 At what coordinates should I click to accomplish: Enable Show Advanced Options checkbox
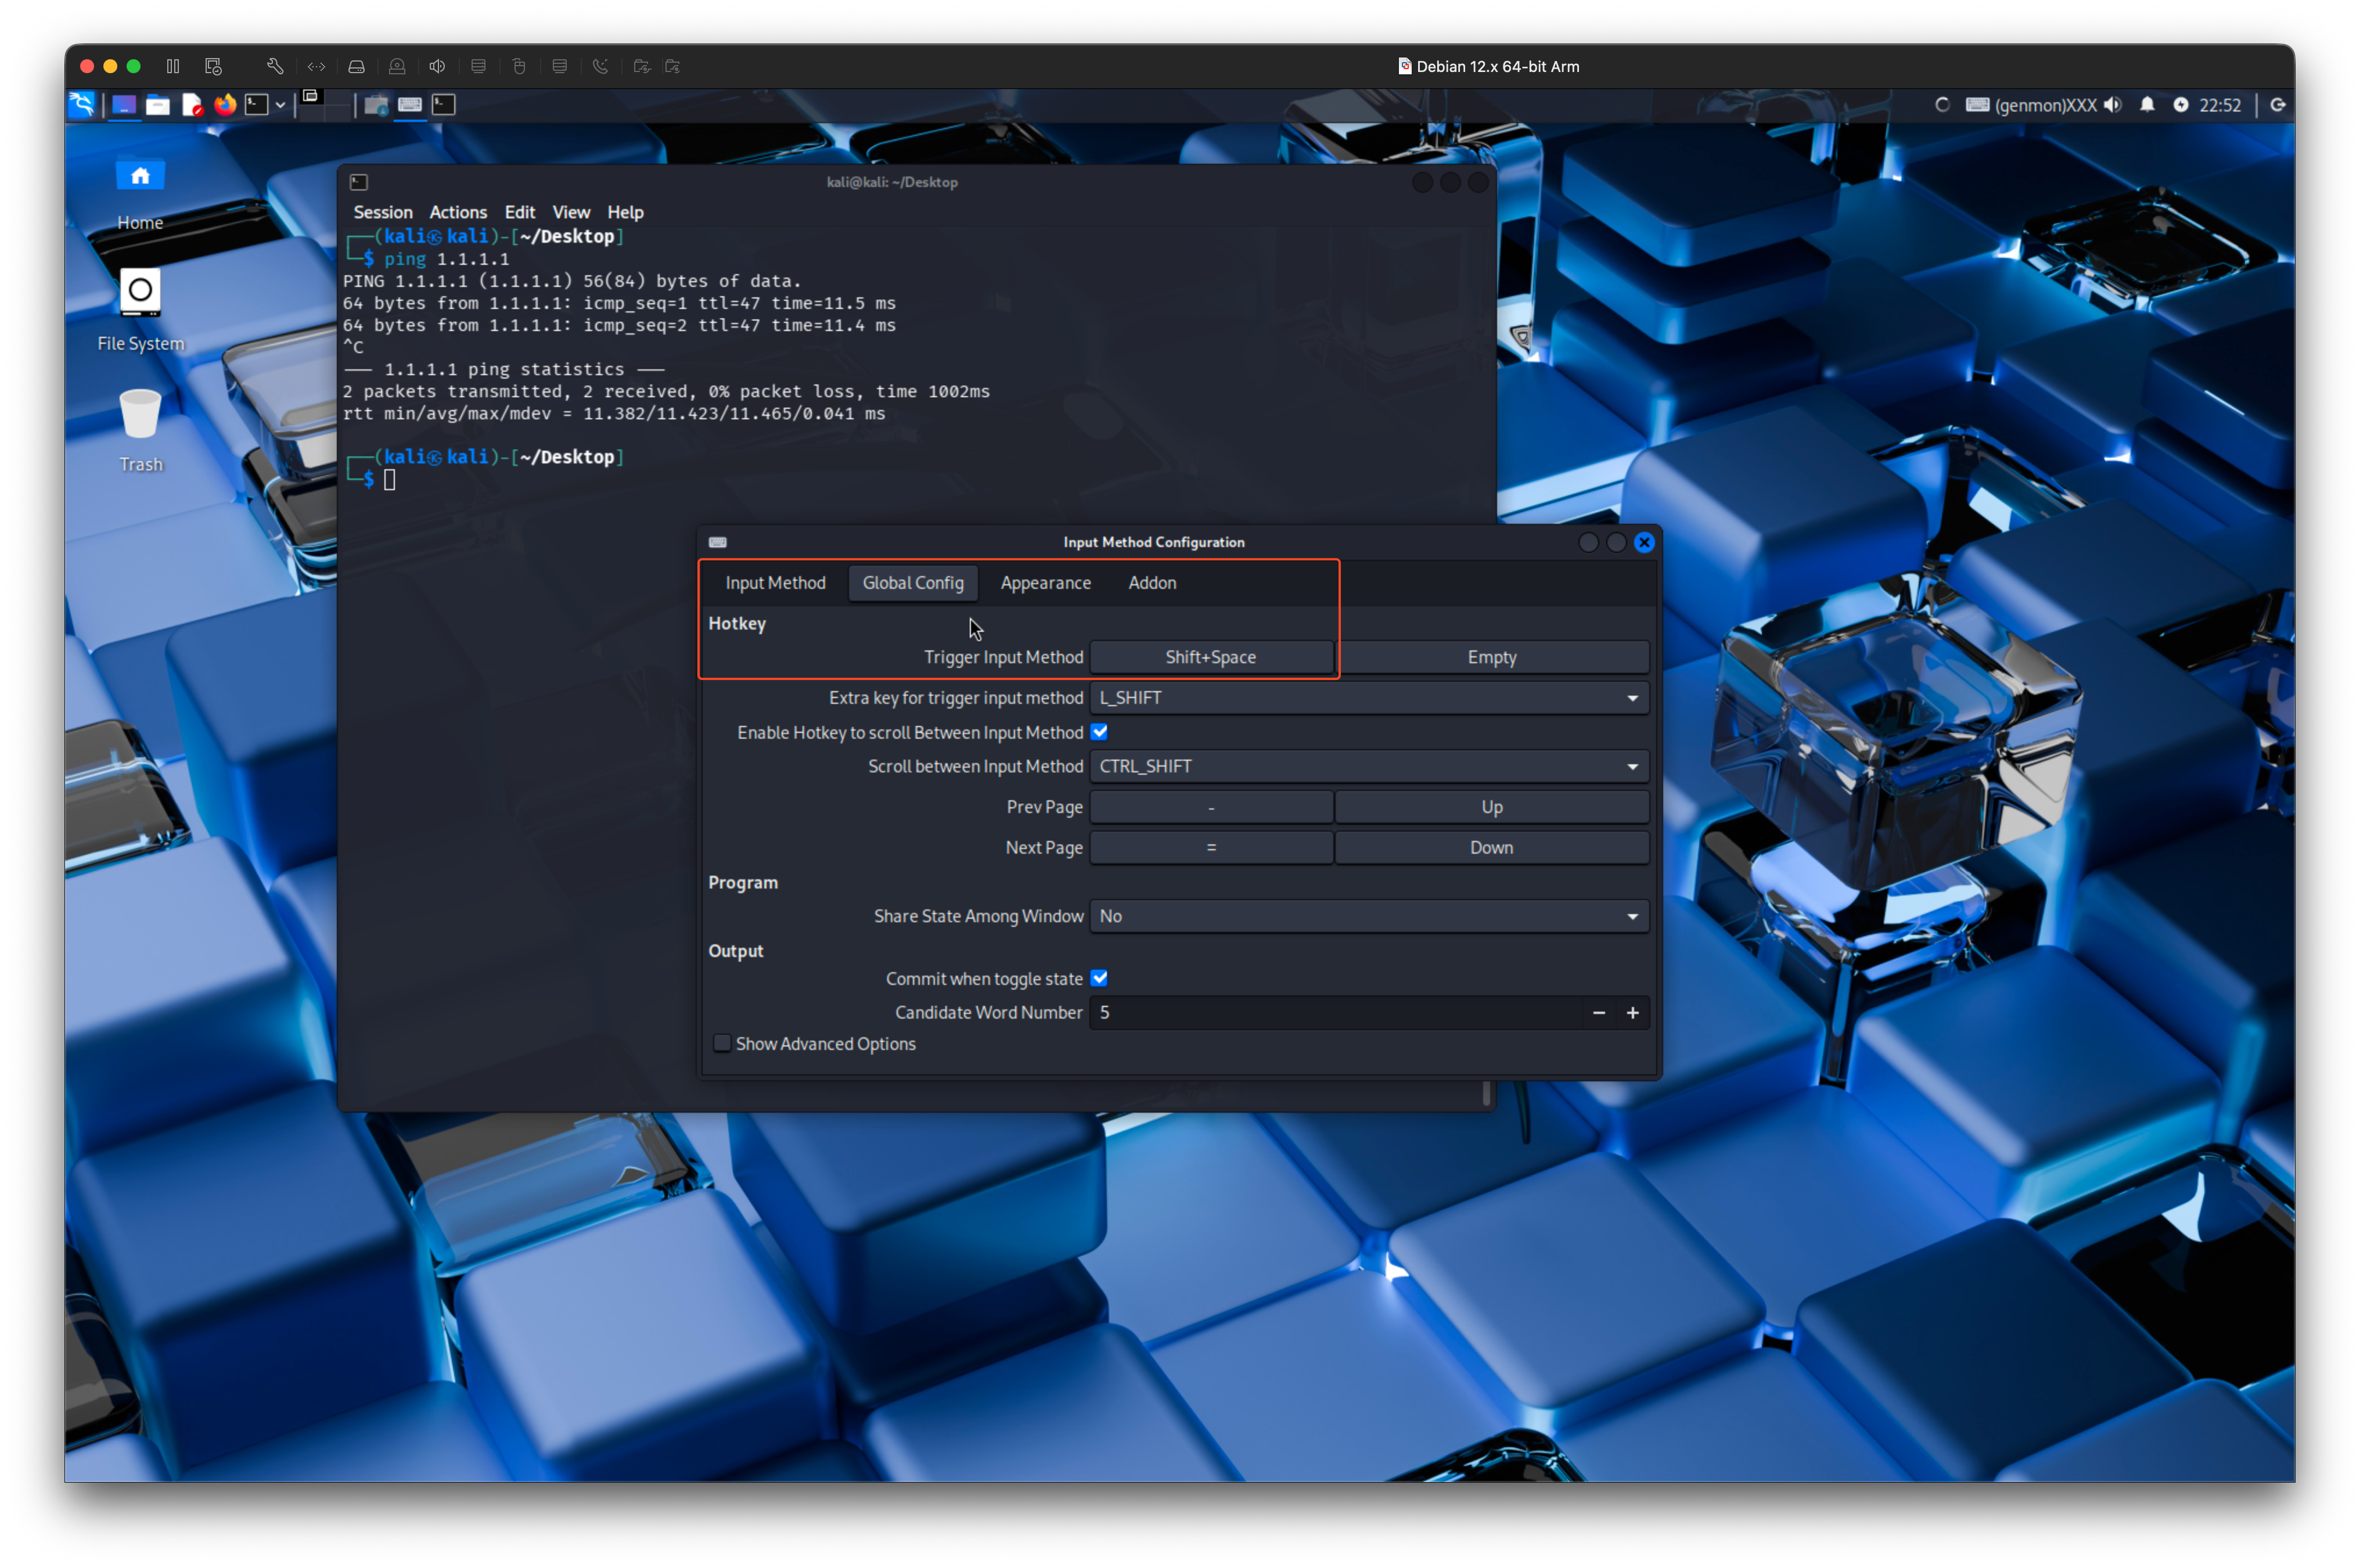pyautogui.click(x=721, y=1043)
